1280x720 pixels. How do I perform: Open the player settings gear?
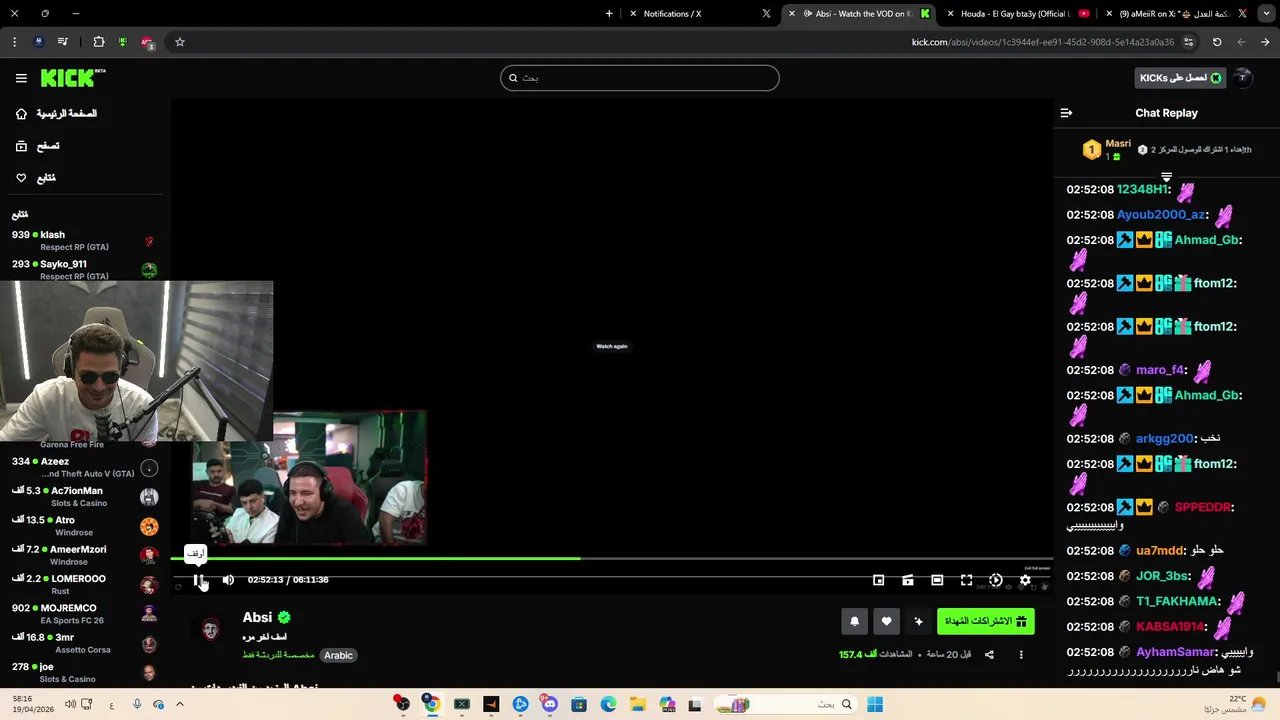coord(1025,580)
